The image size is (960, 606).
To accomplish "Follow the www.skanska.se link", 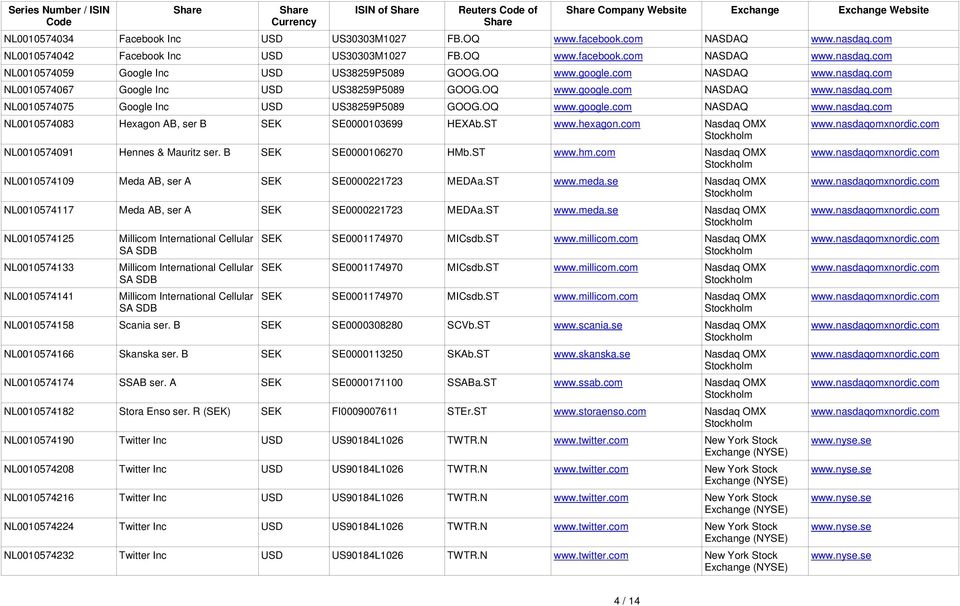I will coord(591,354).
